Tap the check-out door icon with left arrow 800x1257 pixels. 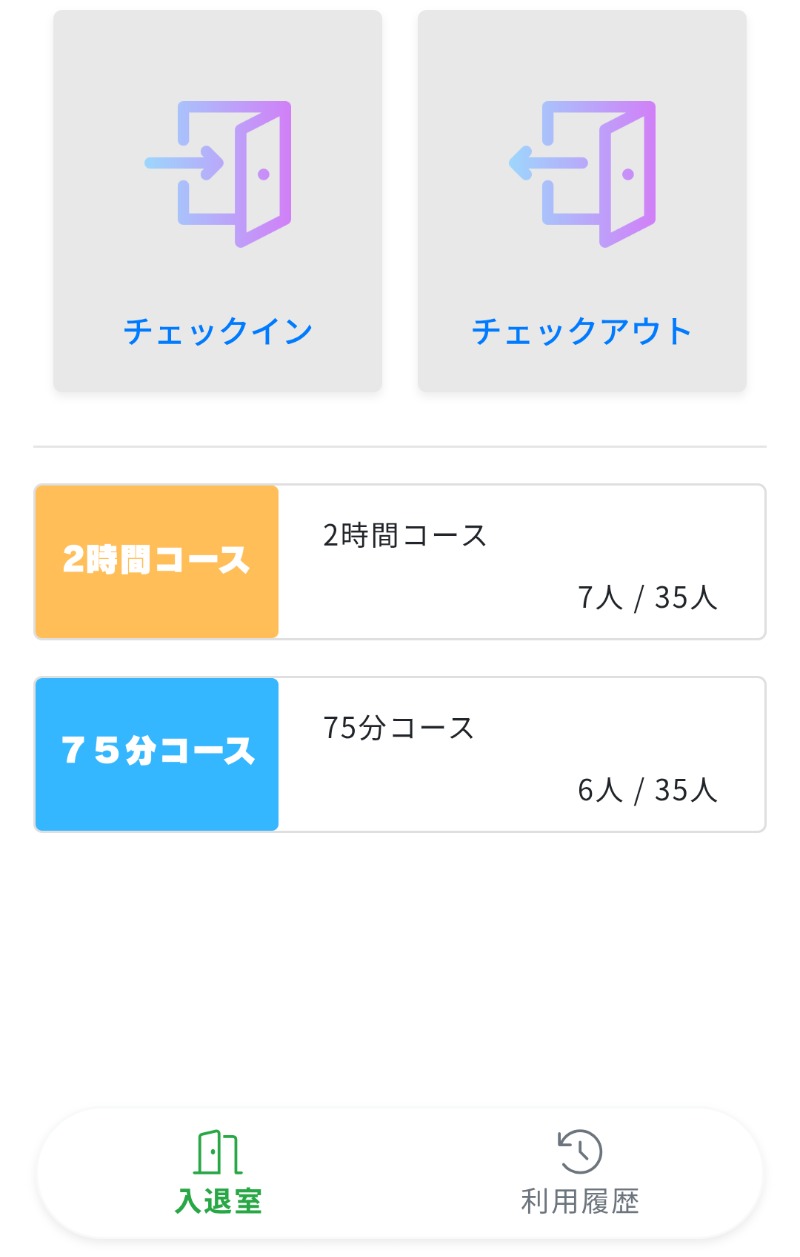581,172
